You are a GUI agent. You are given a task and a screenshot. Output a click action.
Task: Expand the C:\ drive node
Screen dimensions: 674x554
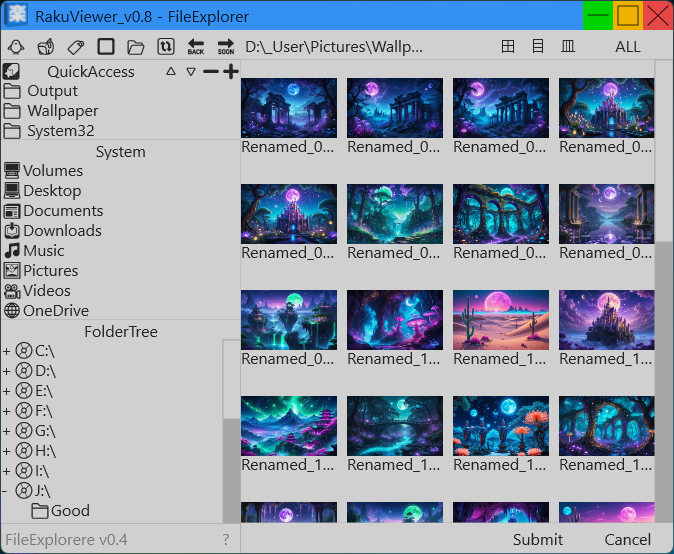point(6,351)
